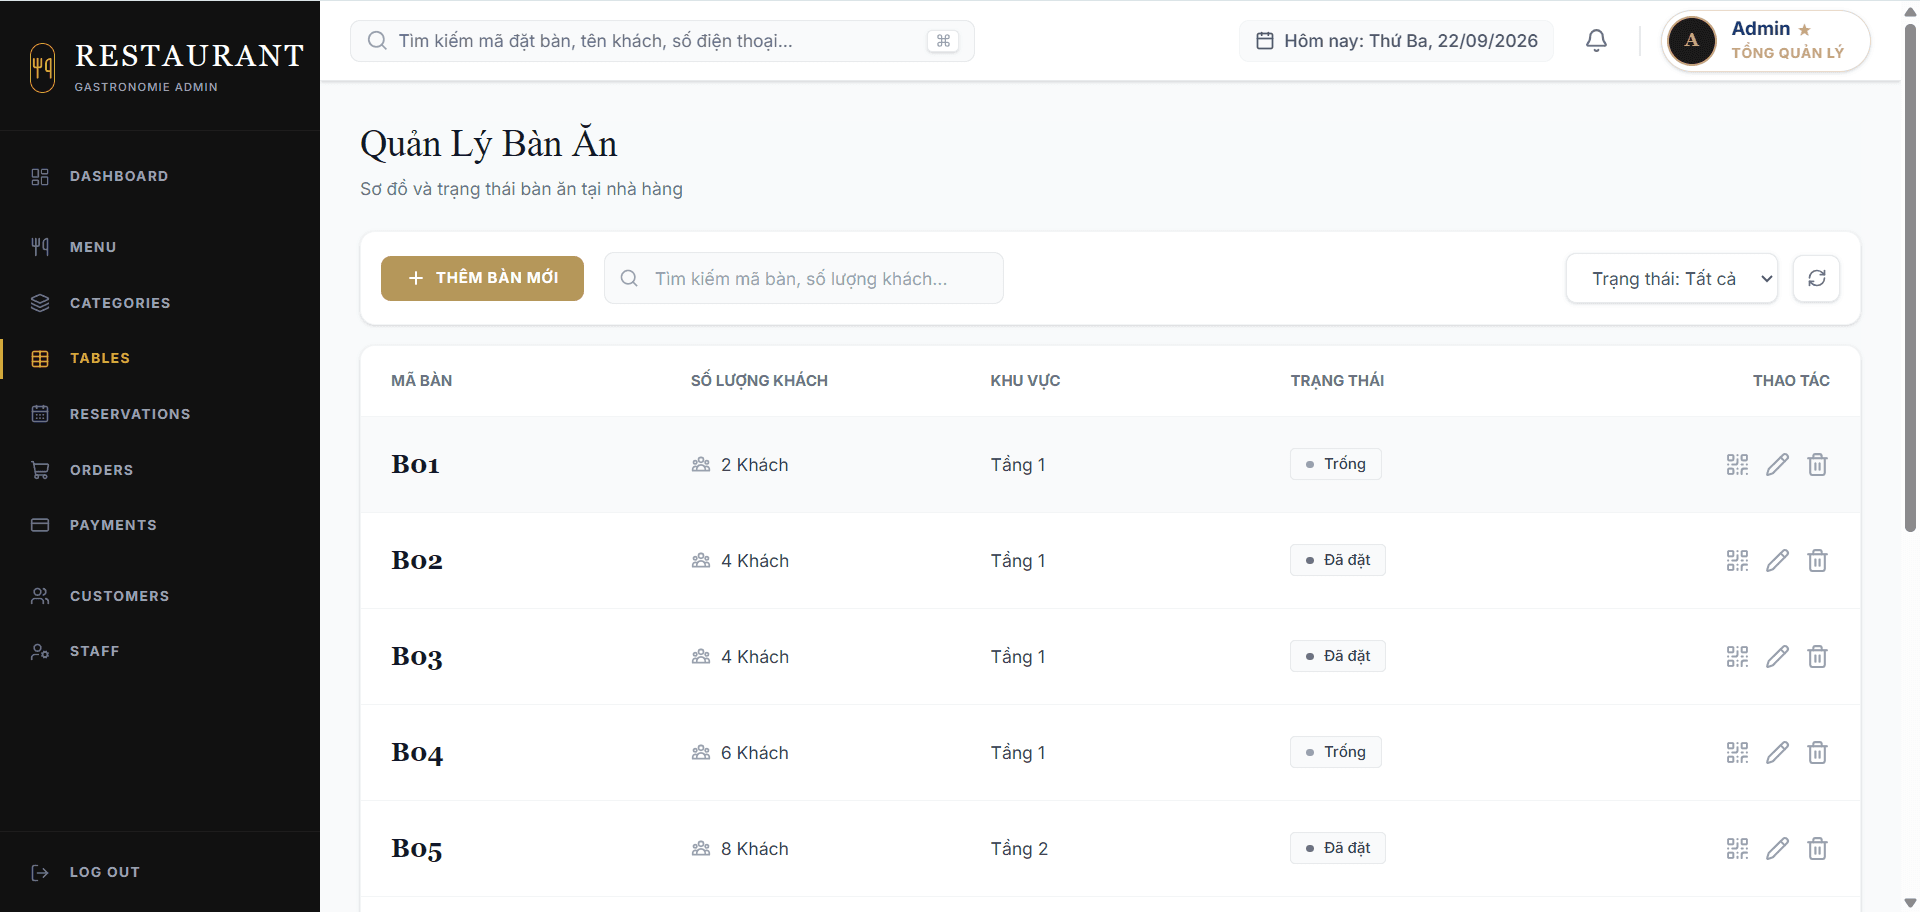Open Payments in the sidebar
The image size is (1920, 912).
coord(160,525)
